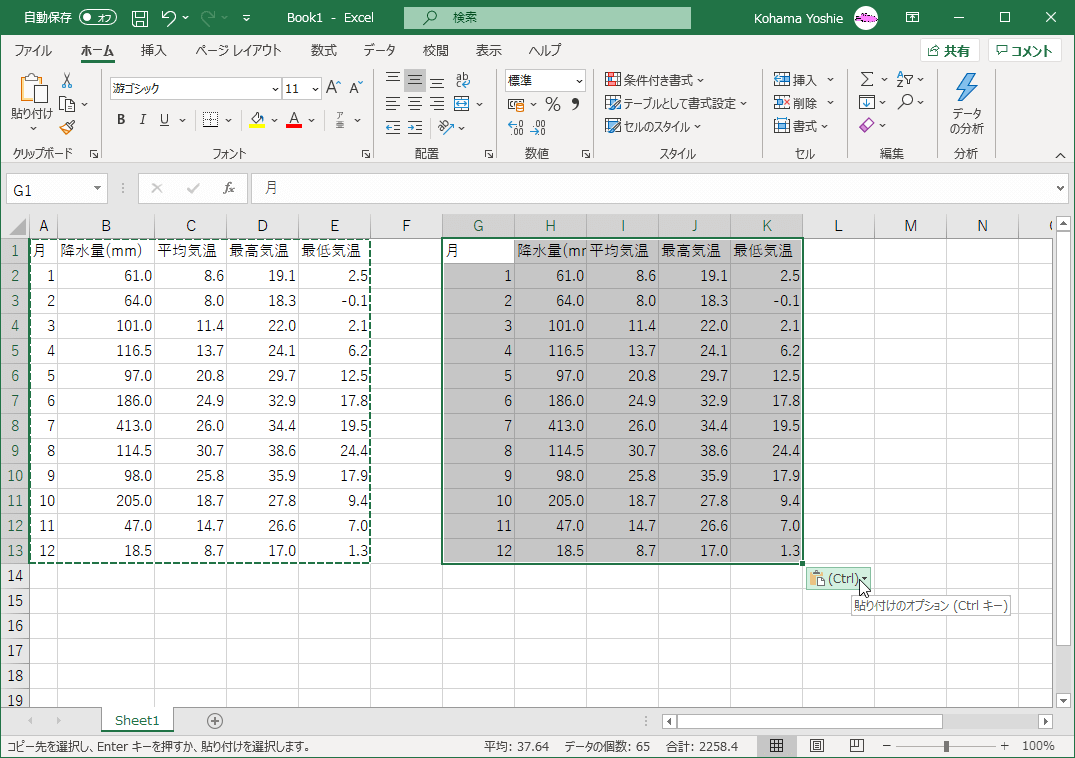Toggle bold formatting
This screenshot has height=758, width=1075.
(121, 120)
